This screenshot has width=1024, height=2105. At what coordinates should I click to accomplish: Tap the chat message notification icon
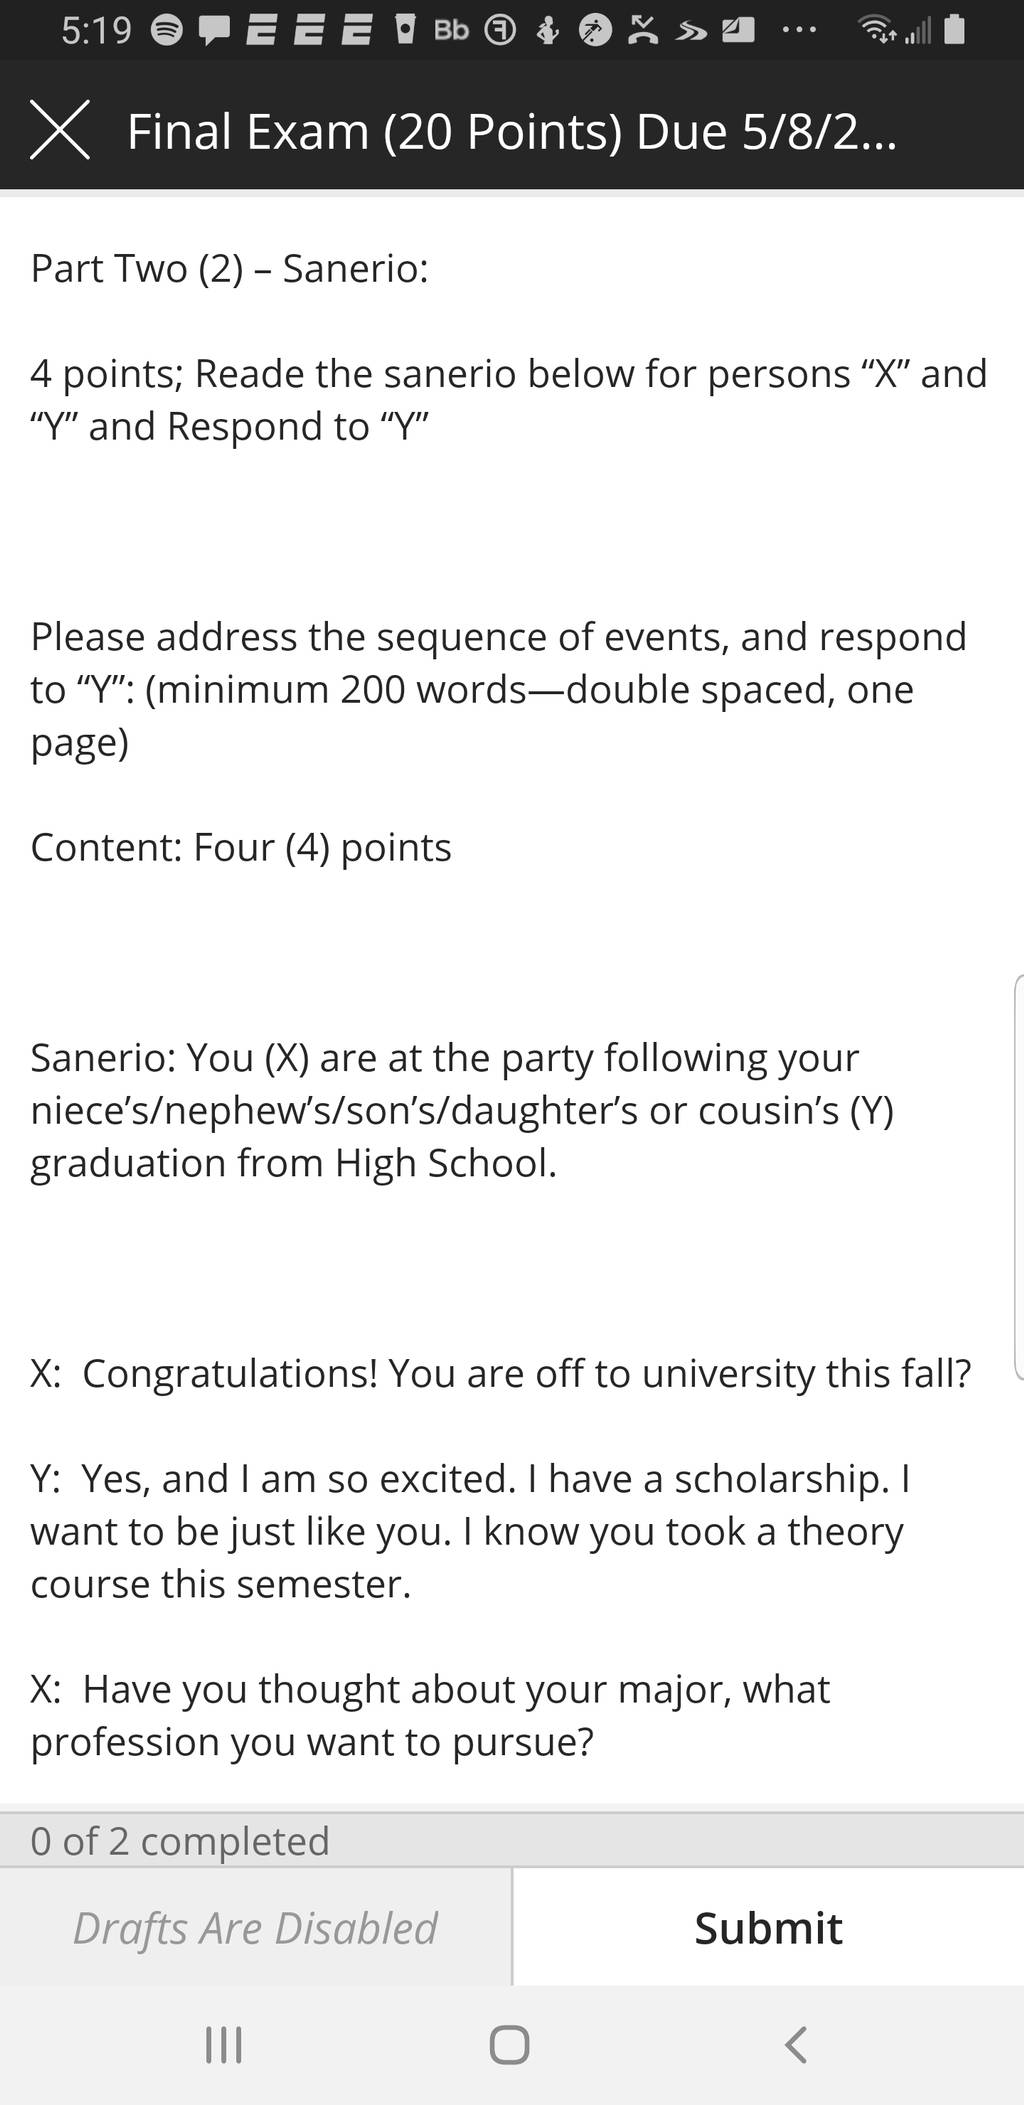[214, 32]
